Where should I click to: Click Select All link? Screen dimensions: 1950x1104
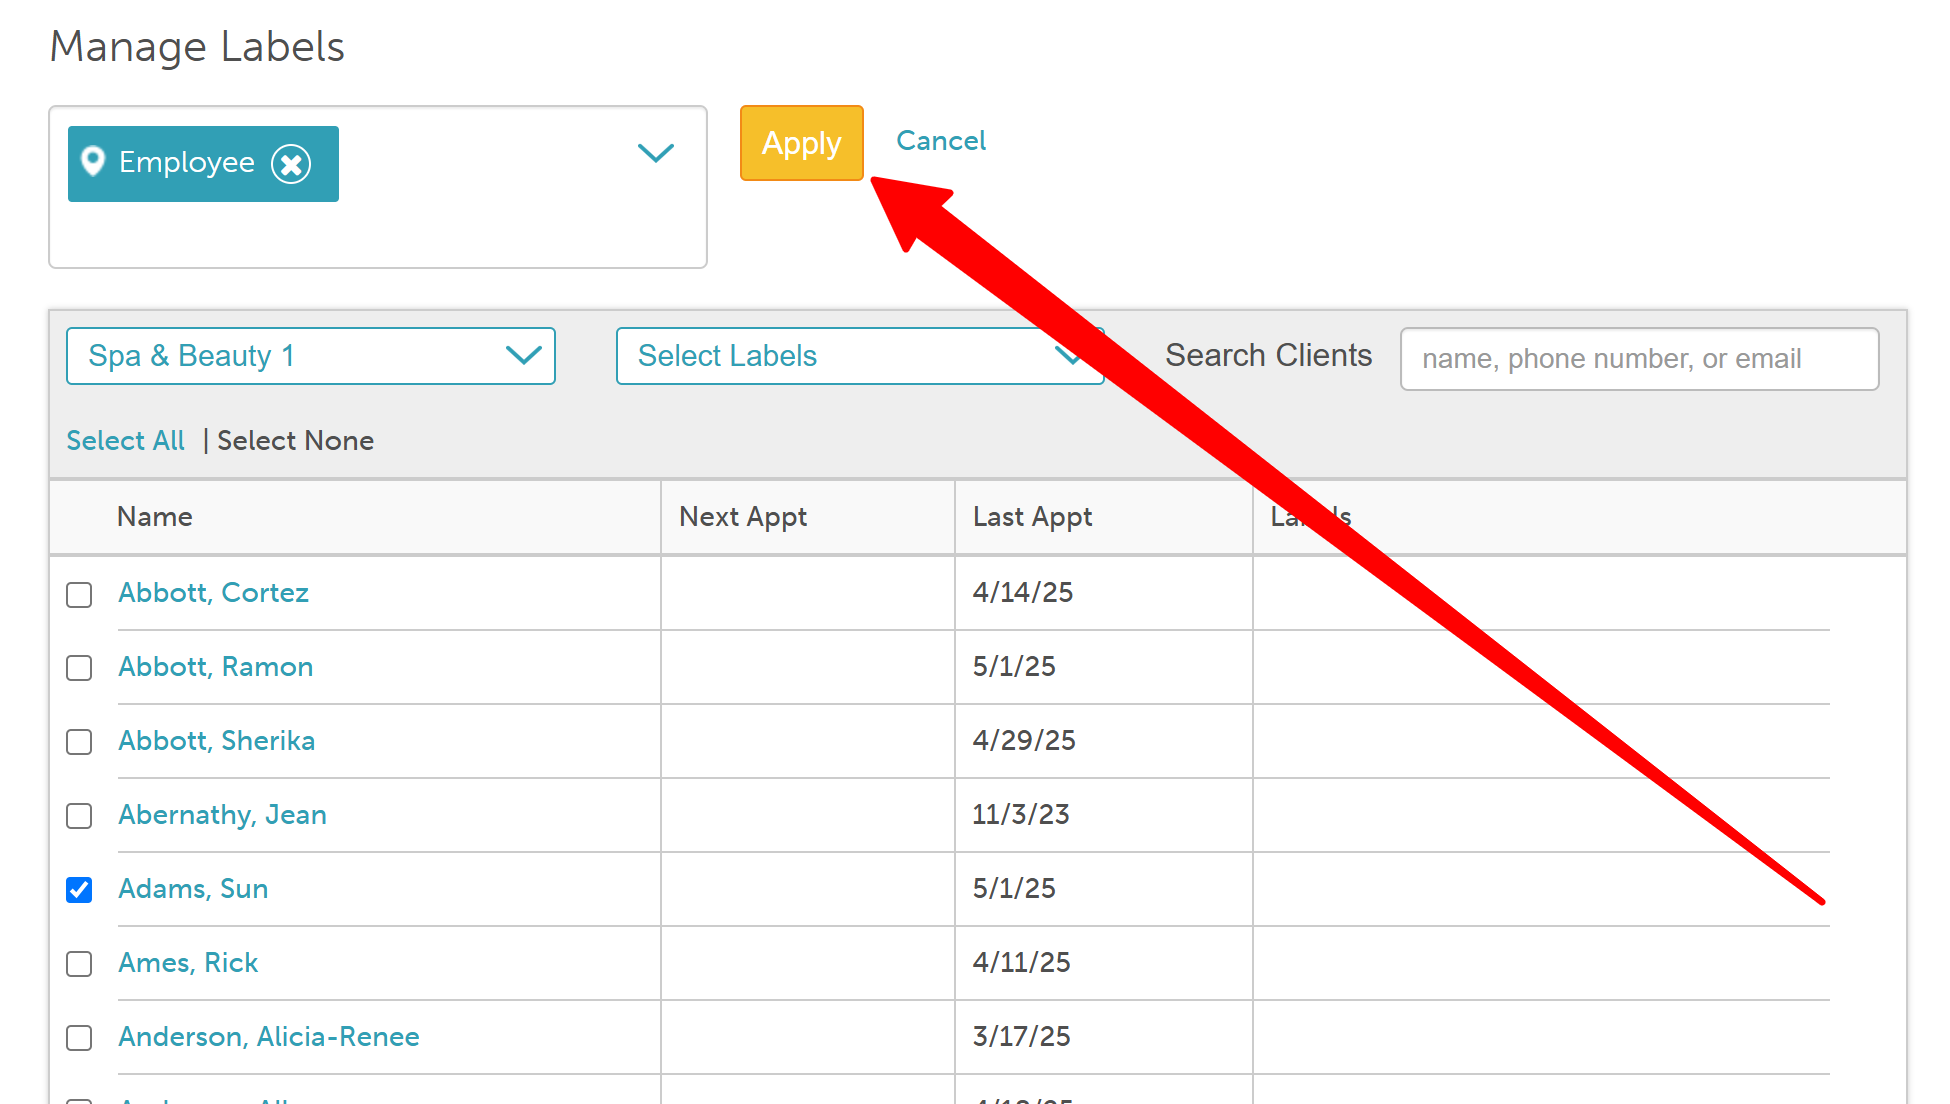point(125,441)
